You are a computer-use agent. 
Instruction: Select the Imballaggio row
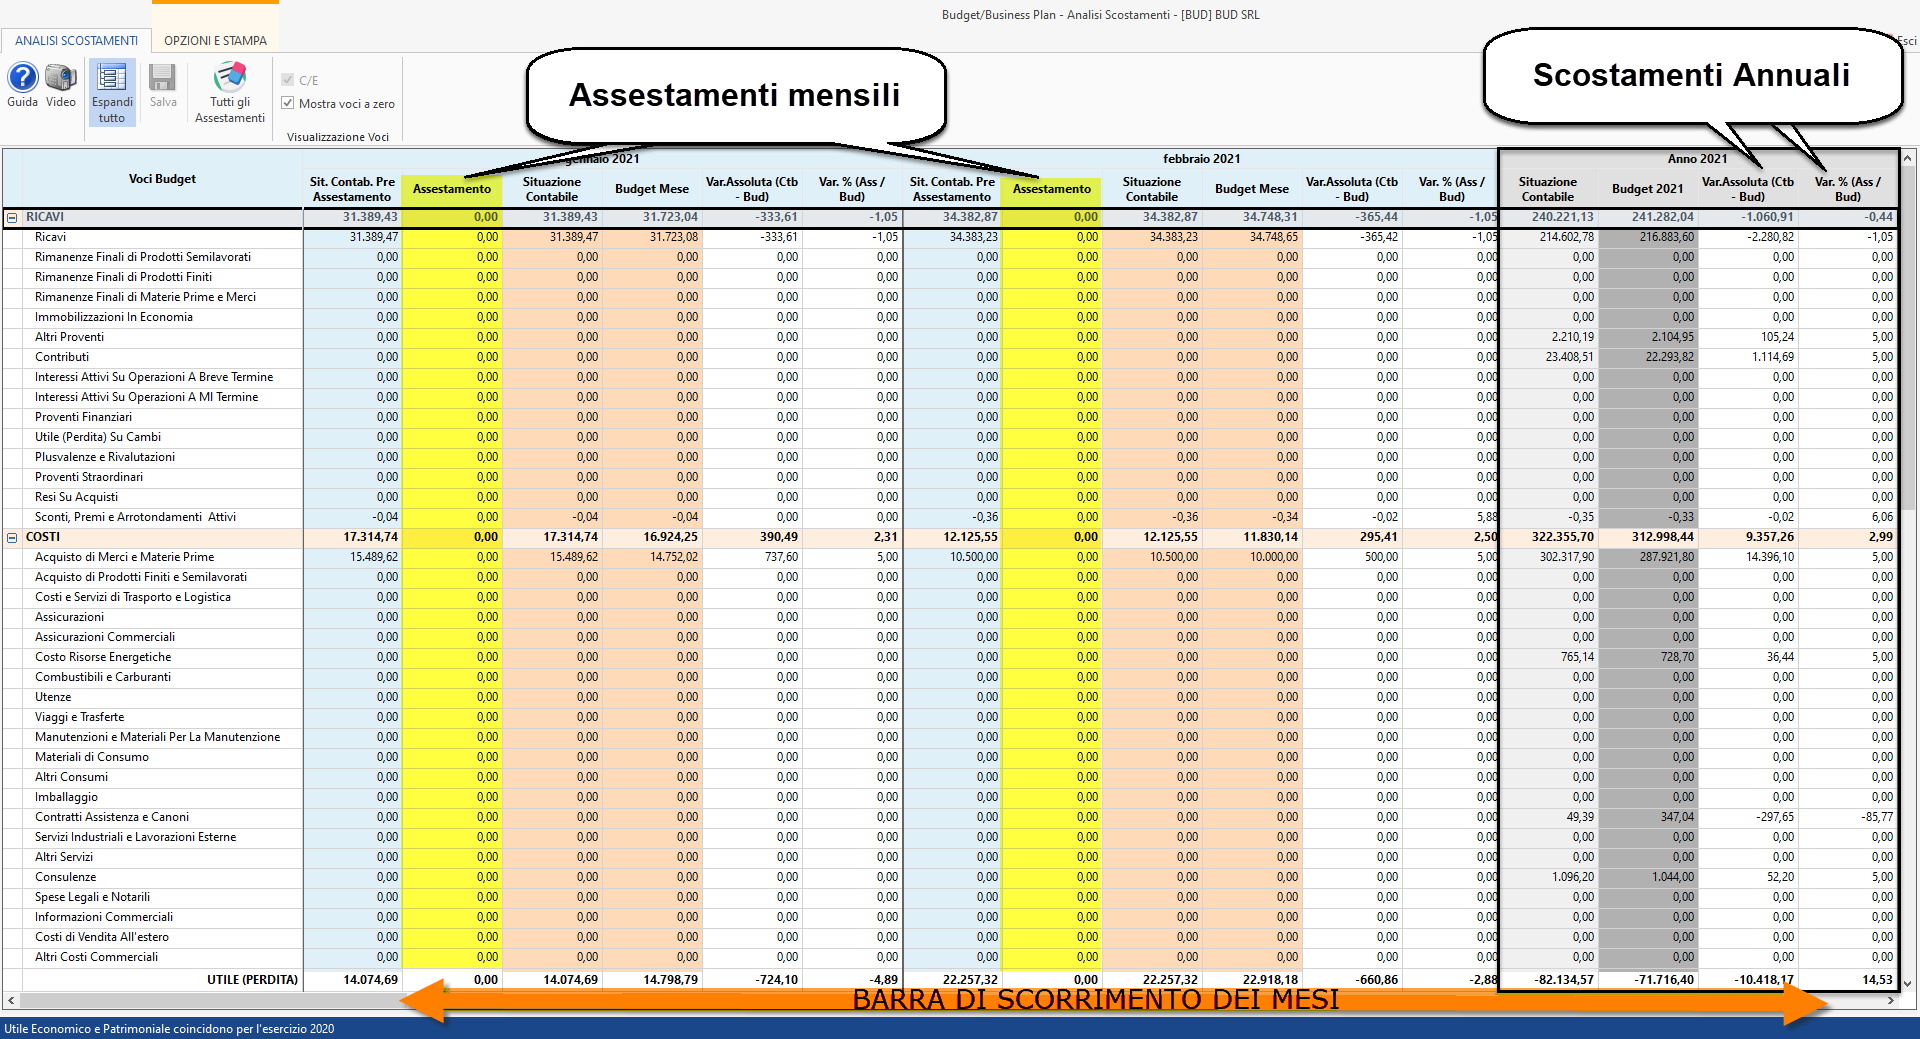[66, 797]
